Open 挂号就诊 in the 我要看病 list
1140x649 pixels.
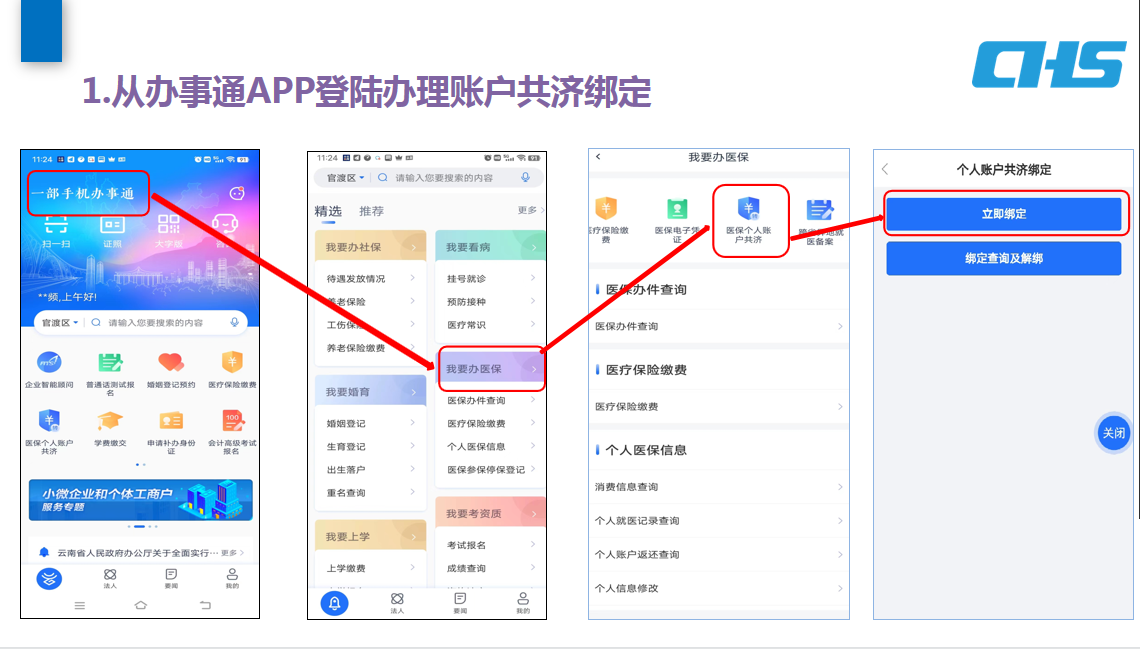[x=490, y=278]
